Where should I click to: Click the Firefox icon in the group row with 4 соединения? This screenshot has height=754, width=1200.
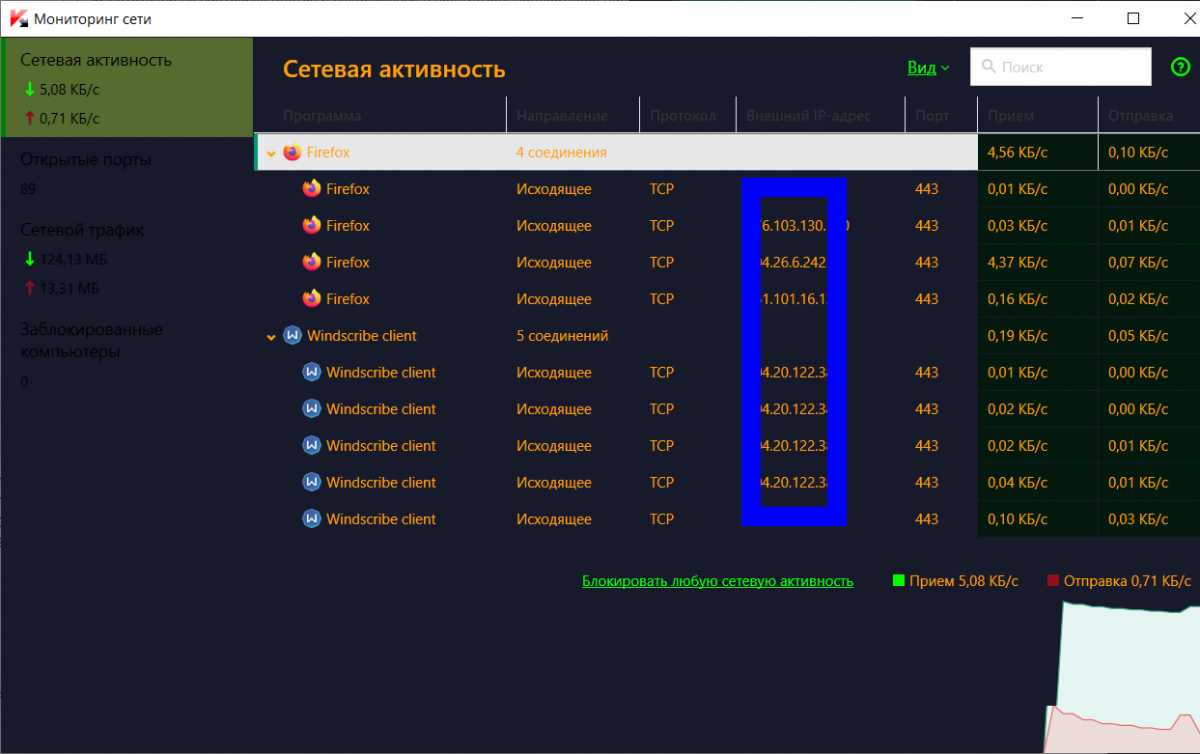pos(292,152)
